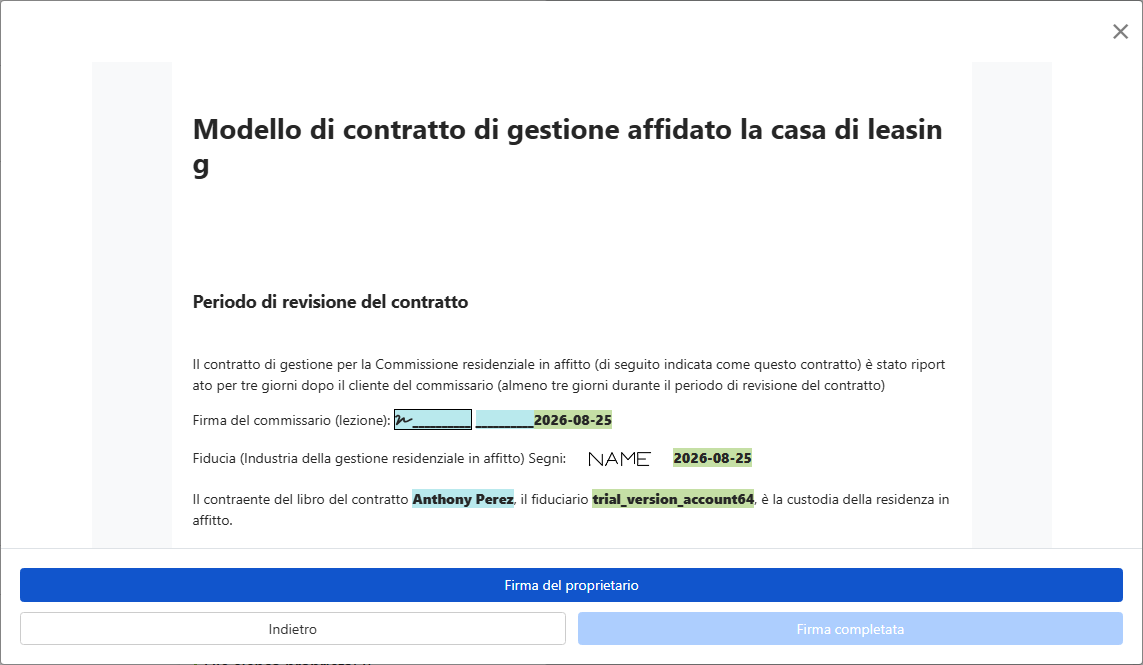Select the highlighted name Anthony Perez

[x=463, y=499]
